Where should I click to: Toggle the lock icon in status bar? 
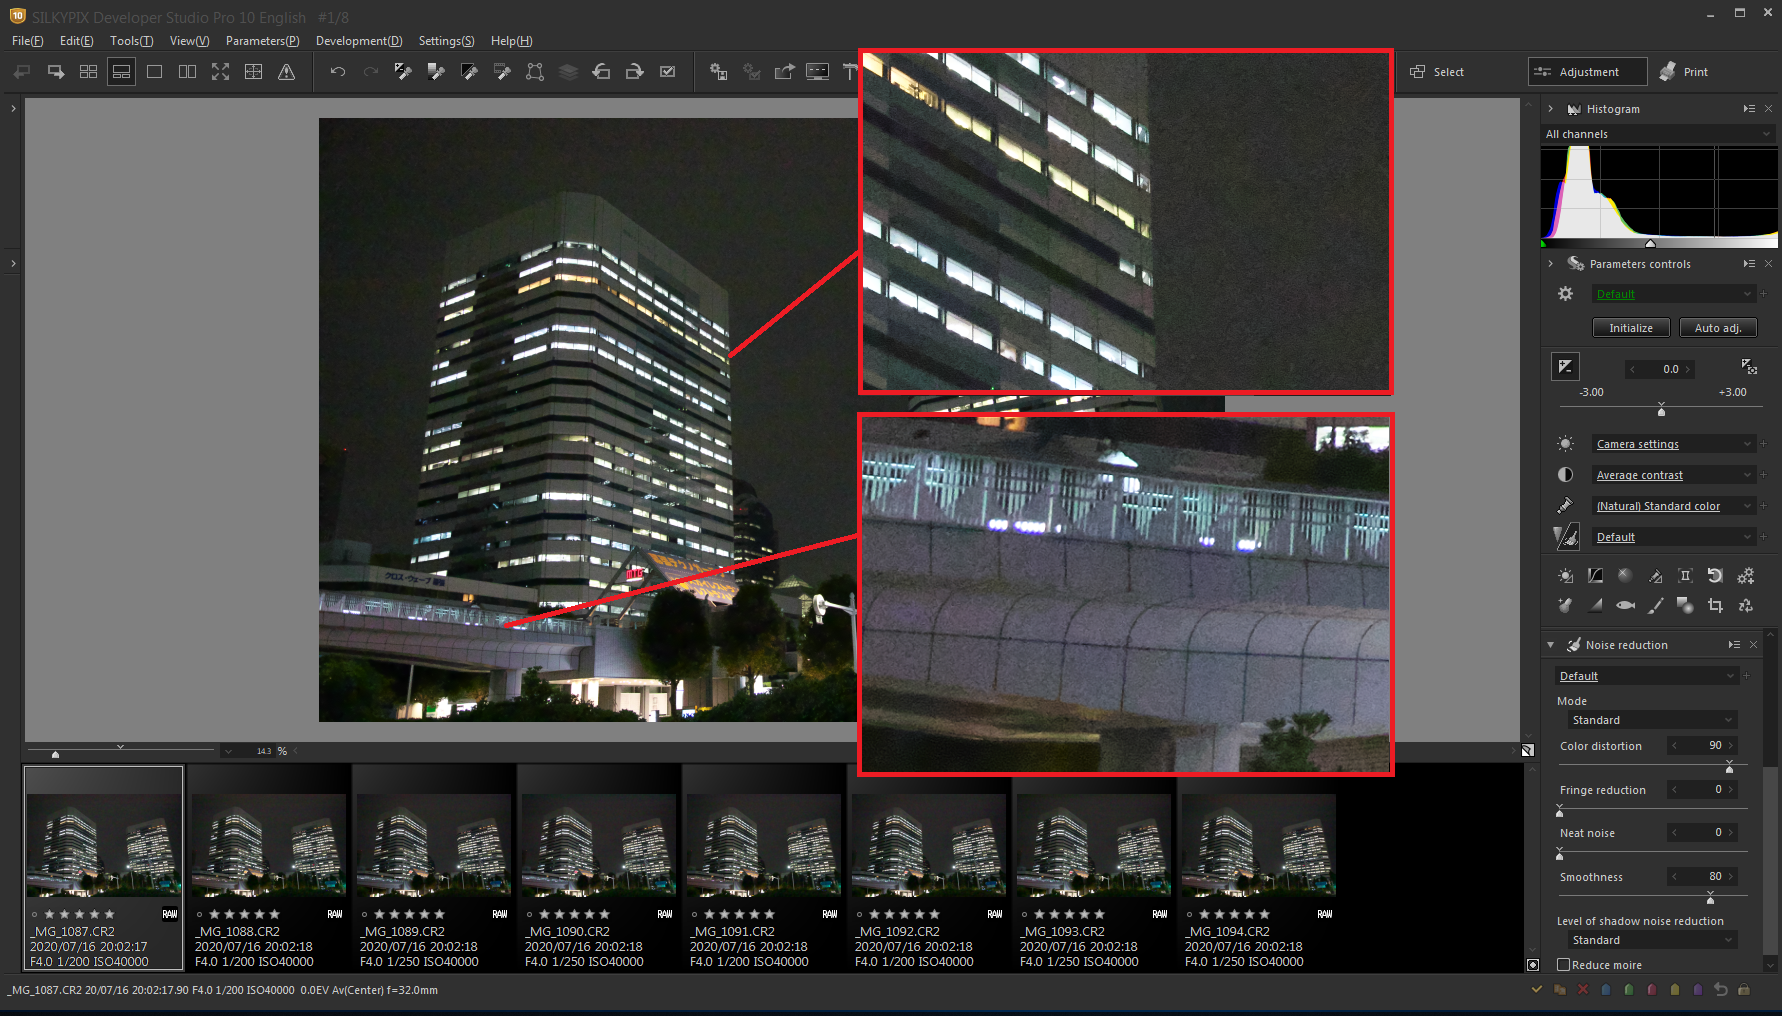click(1743, 990)
